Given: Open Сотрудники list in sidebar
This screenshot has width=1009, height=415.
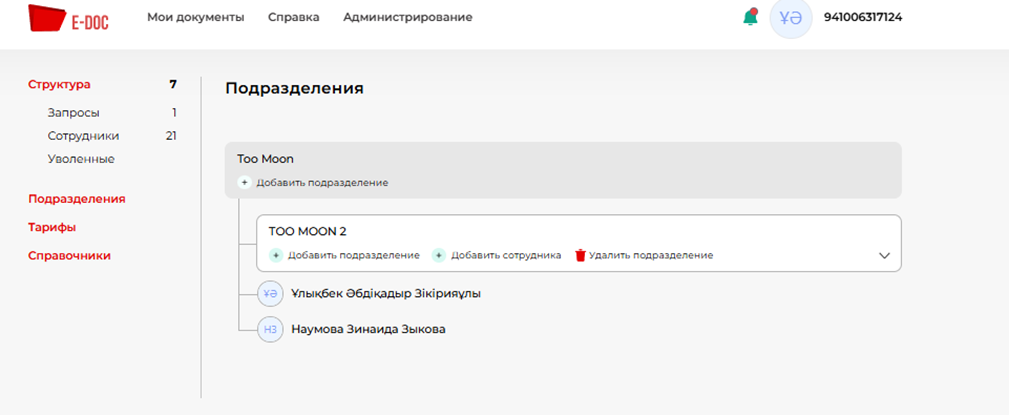Looking at the screenshot, I should tap(83, 136).
